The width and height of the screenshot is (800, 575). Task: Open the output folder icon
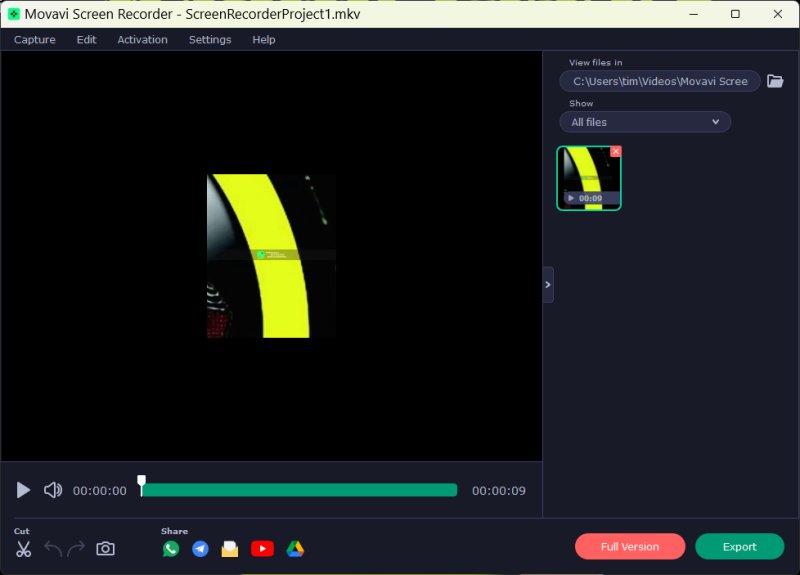coord(775,81)
